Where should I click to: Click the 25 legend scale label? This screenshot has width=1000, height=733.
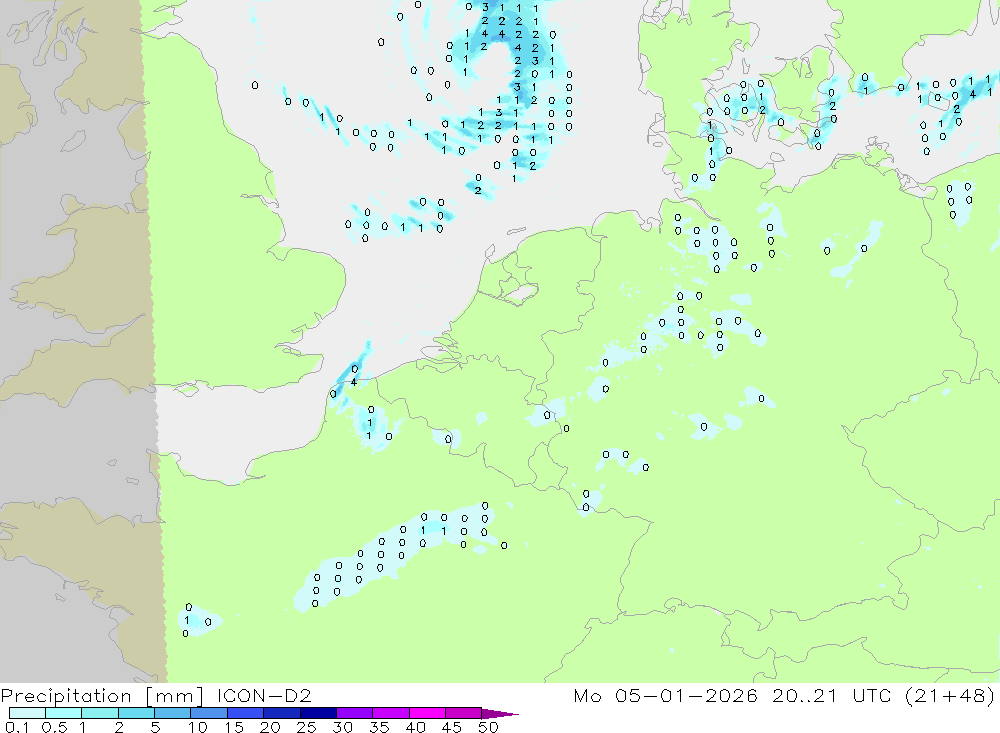pos(307,727)
